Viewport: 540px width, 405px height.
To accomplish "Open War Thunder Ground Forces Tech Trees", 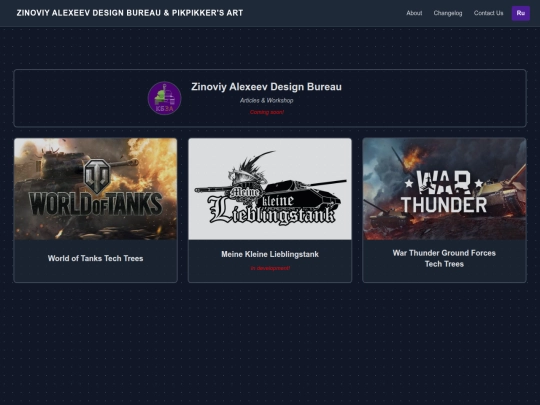I will coord(444,258).
